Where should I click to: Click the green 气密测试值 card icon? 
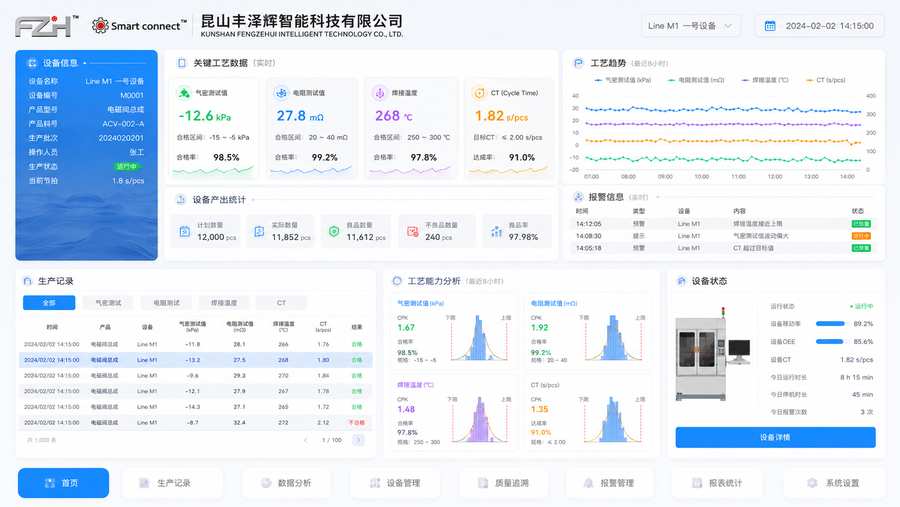coord(184,92)
